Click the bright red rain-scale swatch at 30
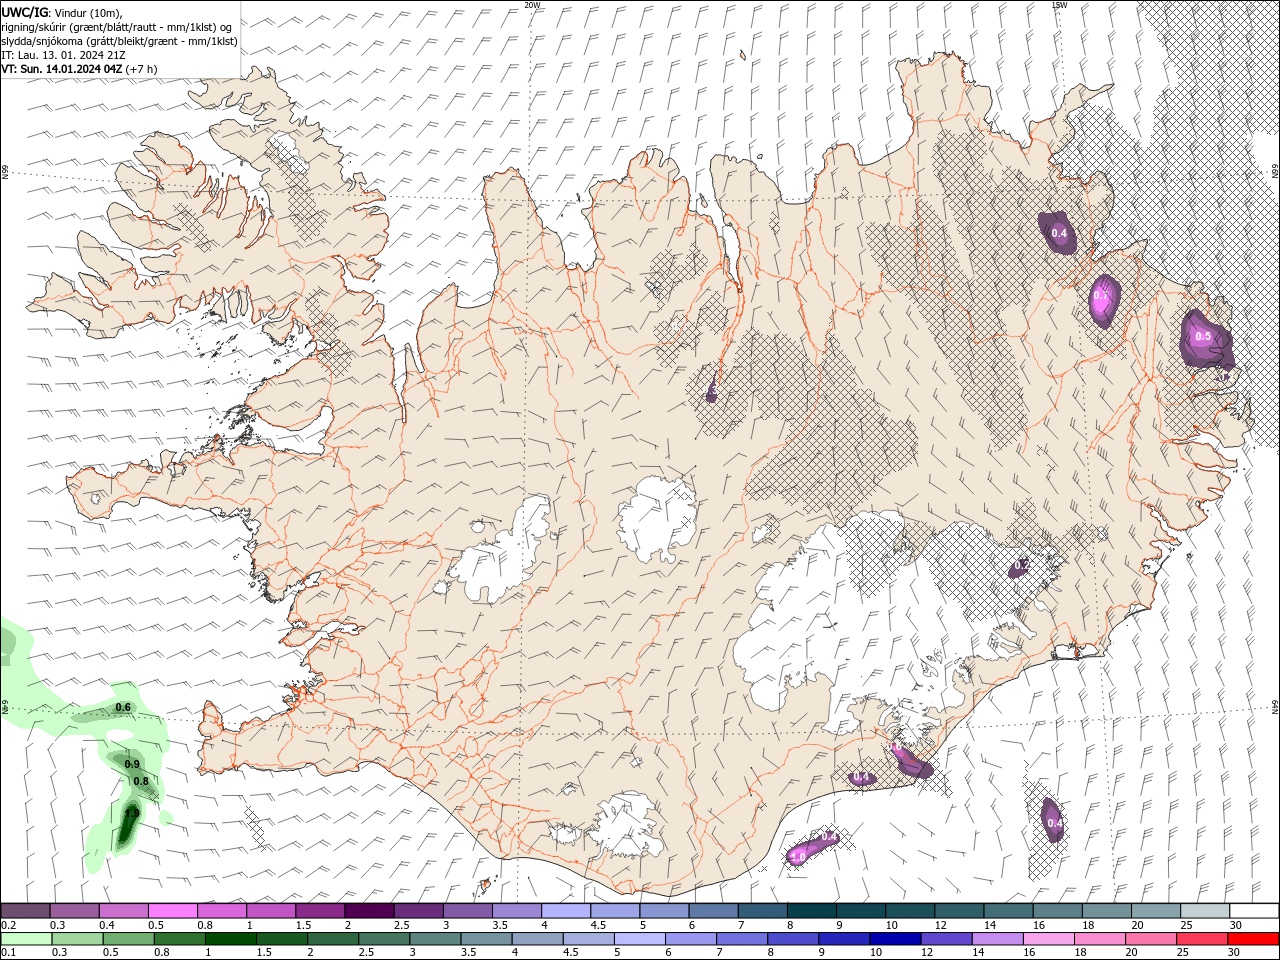 point(1254,939)
